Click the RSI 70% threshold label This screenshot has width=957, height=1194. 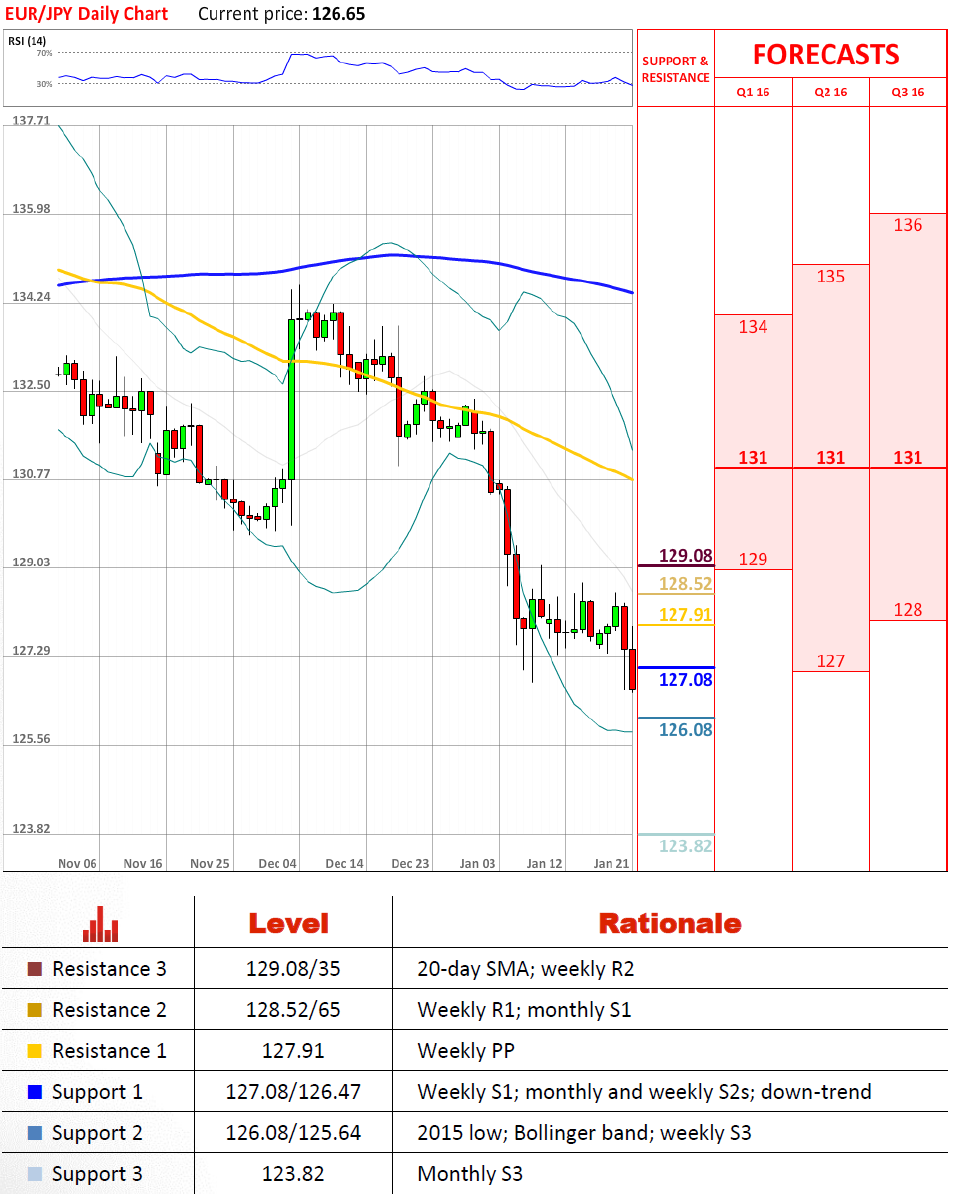44,53
